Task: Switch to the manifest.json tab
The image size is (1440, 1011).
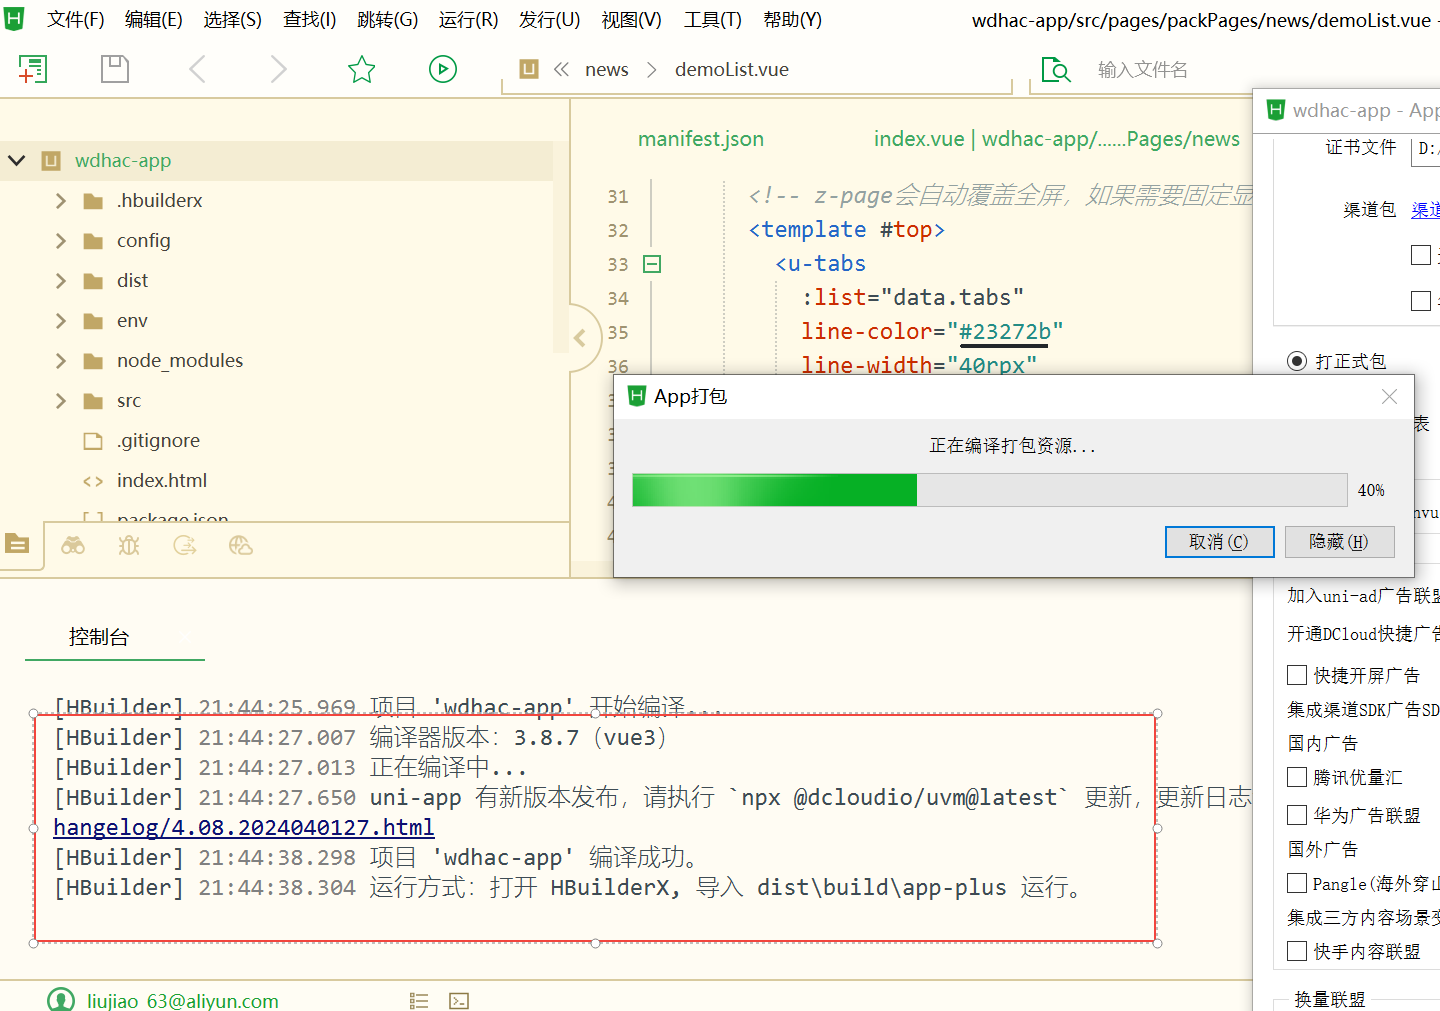Action: (700, 139)
